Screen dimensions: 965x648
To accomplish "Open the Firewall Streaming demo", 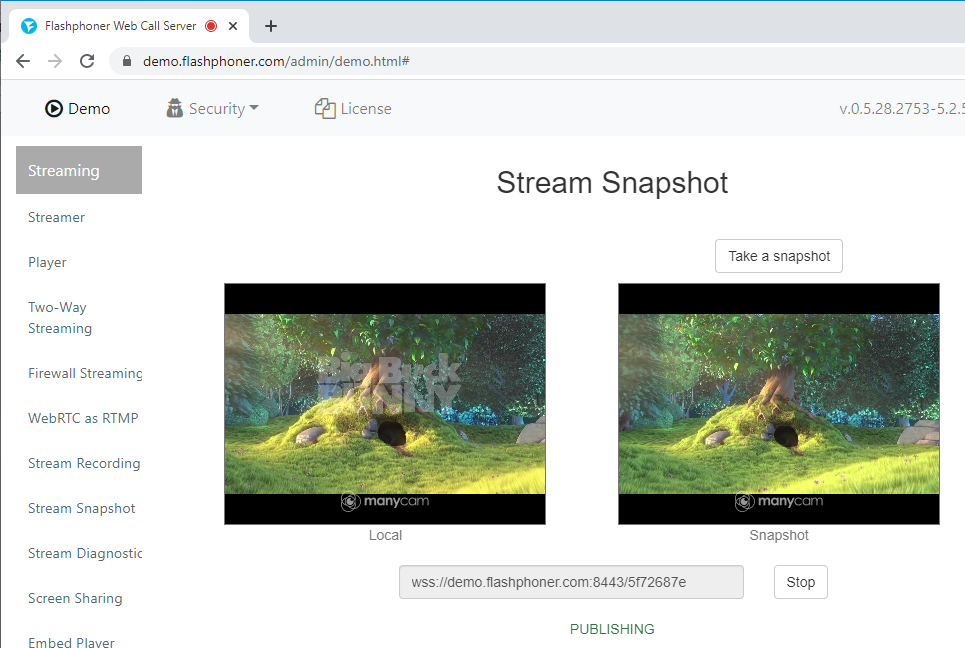I will (x=85, y=373).
